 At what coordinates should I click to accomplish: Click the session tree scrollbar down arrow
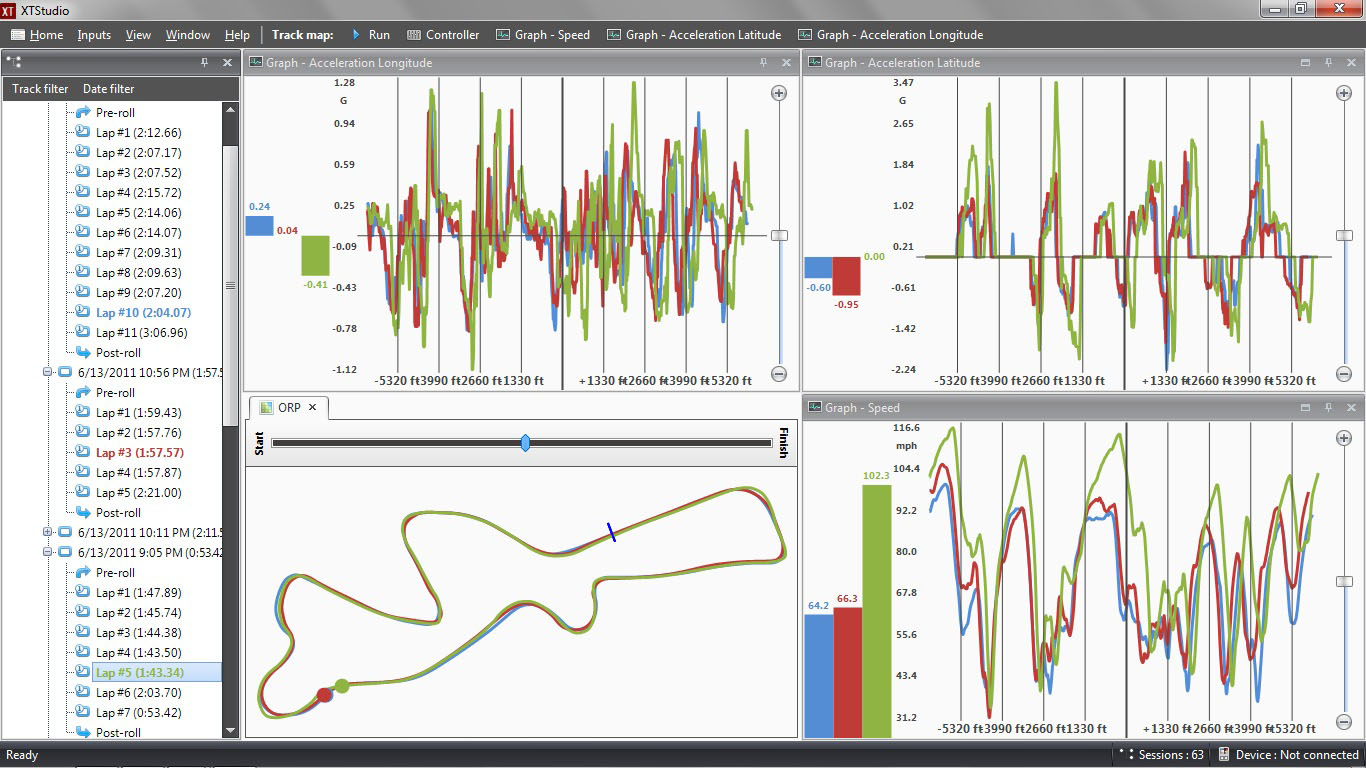click(231, 731)
